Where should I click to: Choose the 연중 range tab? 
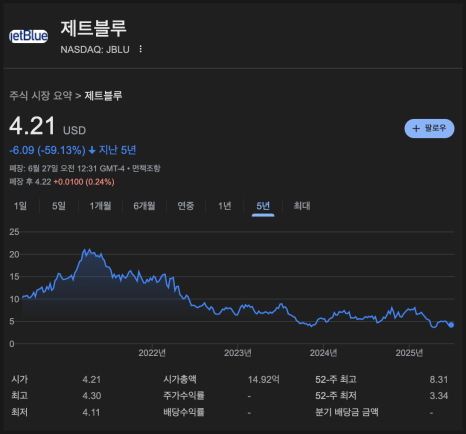[186, 206]
